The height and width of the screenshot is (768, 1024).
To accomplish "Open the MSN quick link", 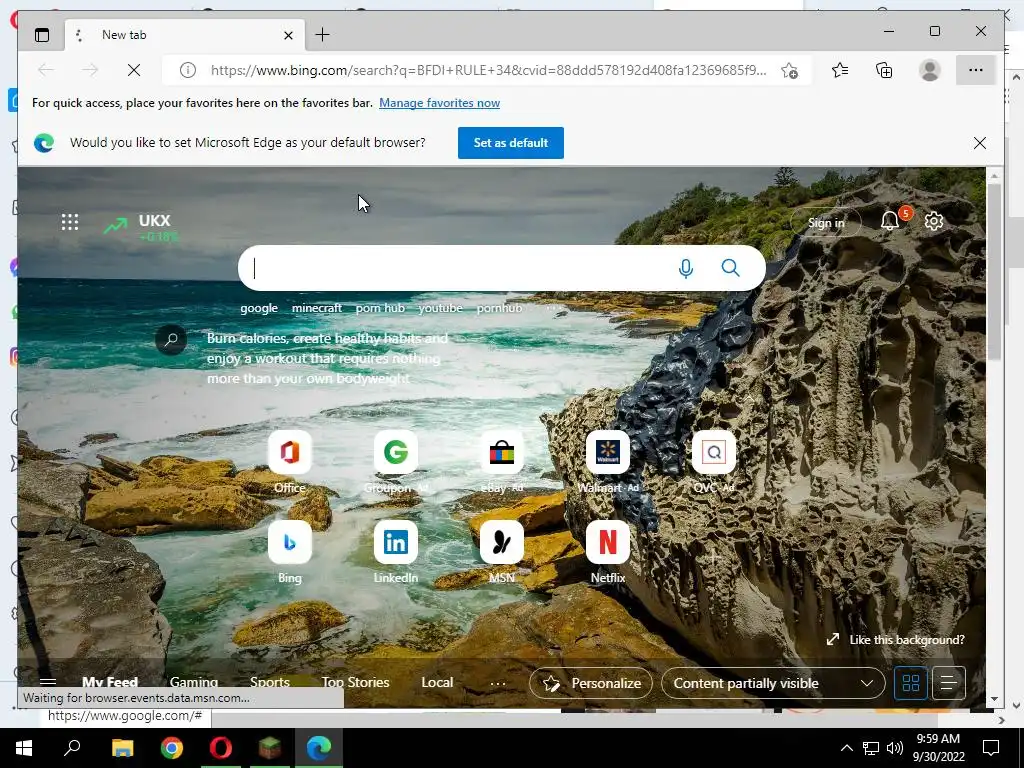I will 502,552.
